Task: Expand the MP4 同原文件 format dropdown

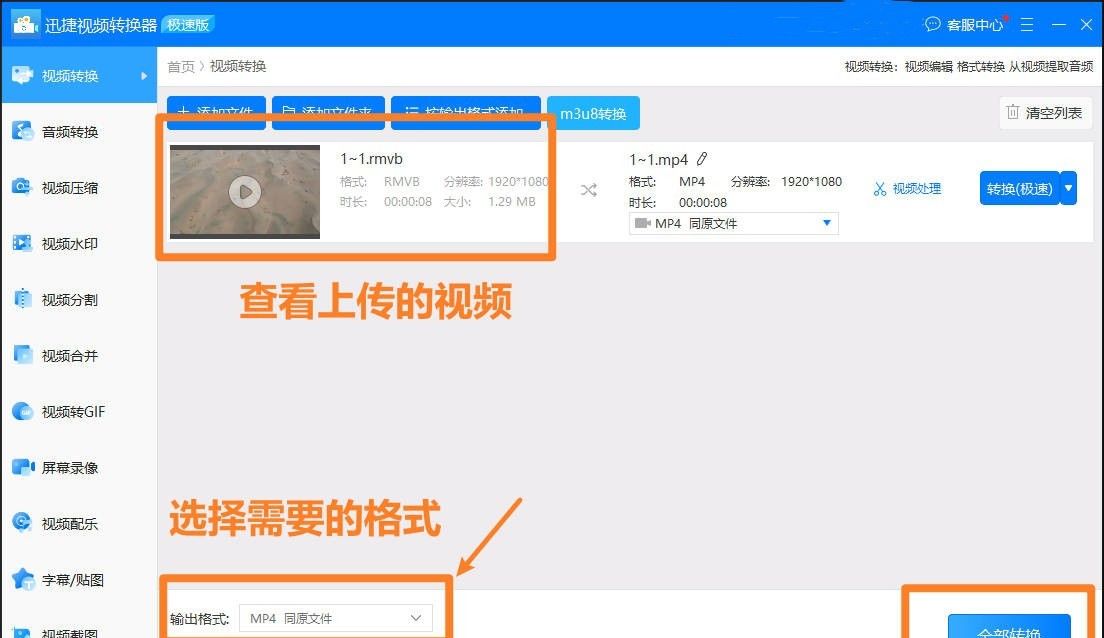Action: [x=826, y=223]
